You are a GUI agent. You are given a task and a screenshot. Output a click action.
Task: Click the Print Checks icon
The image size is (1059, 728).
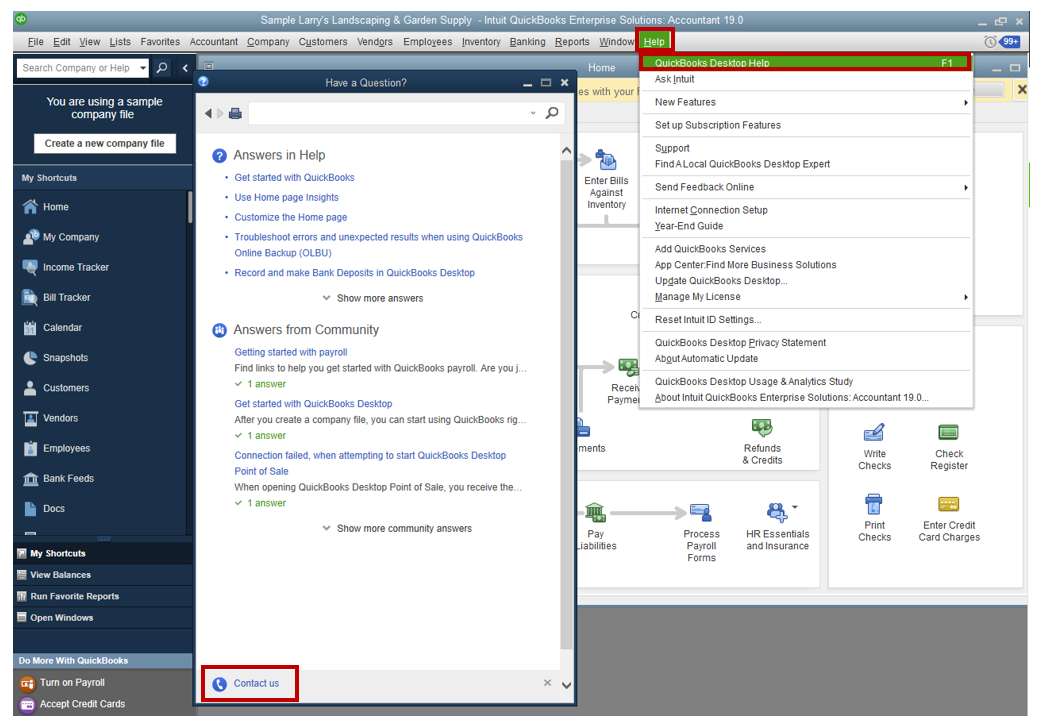coord(874,505)
